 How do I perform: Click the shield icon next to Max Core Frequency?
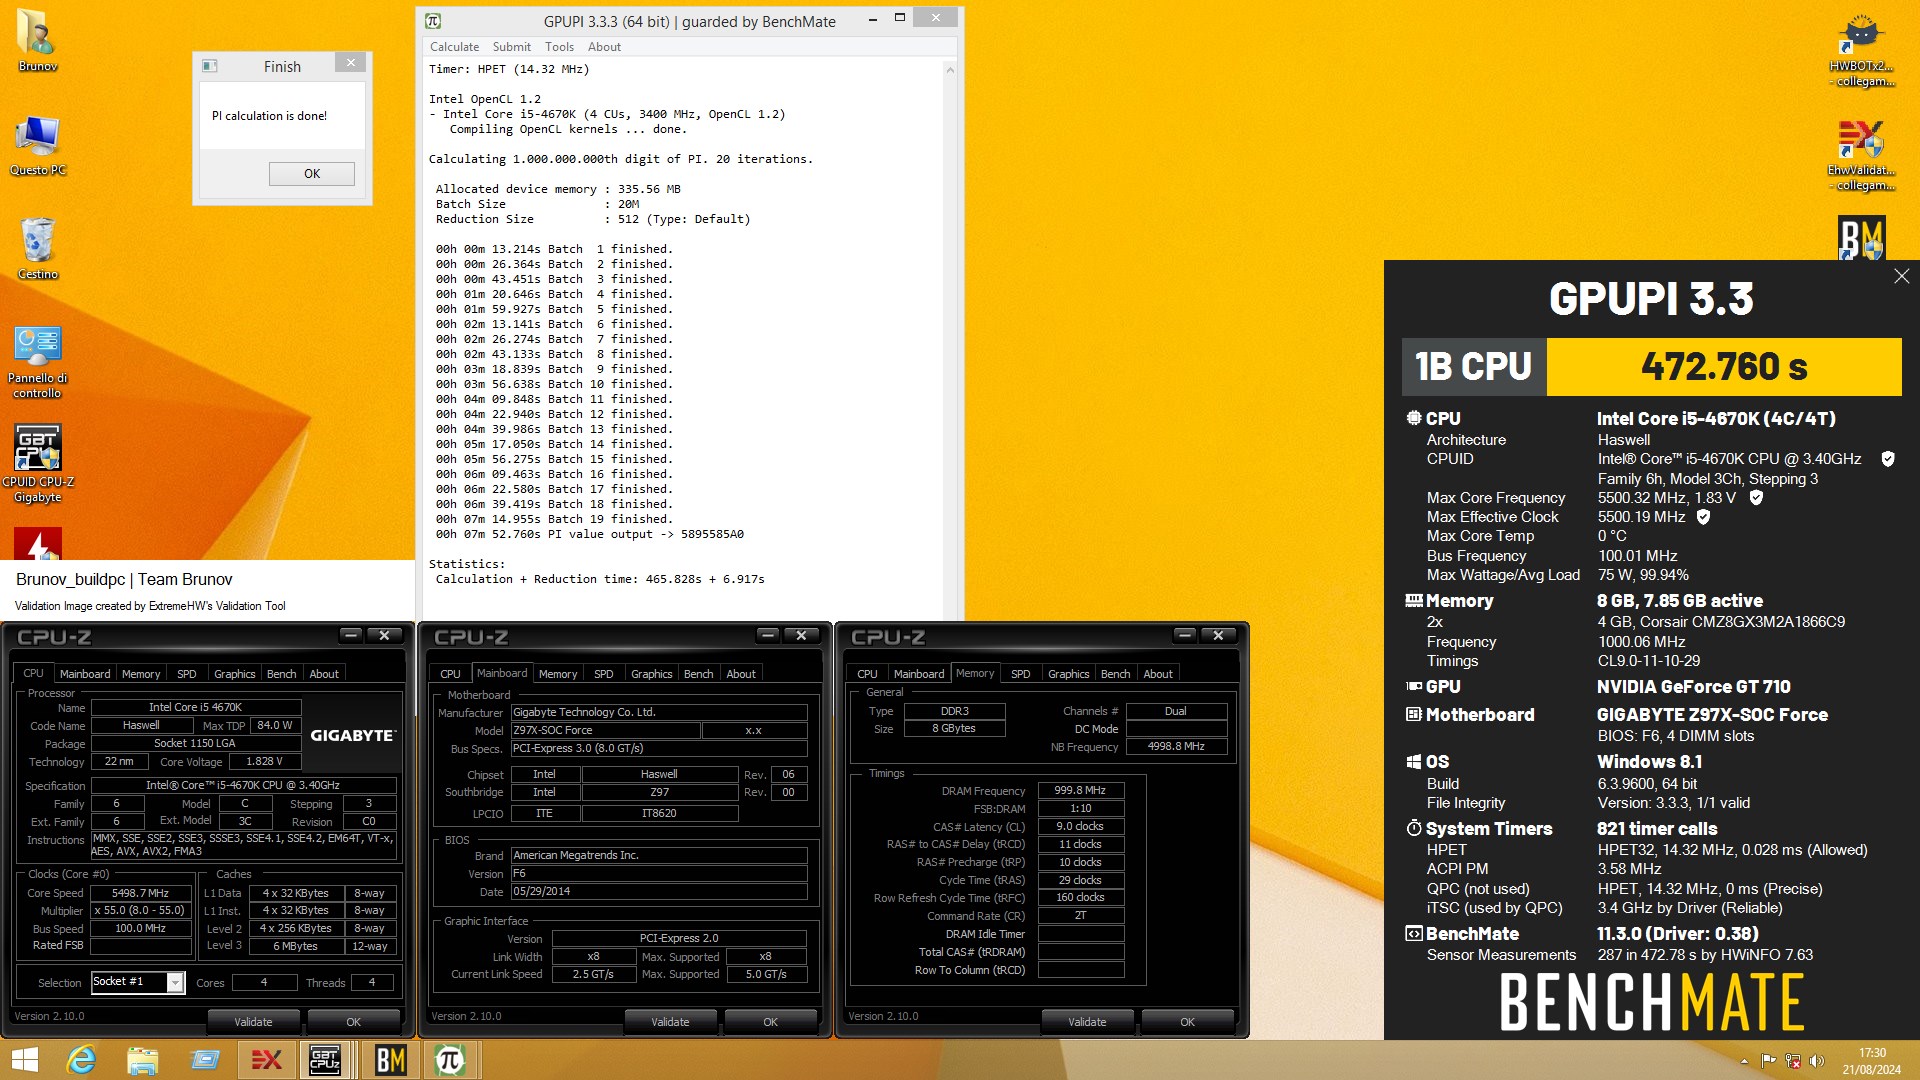[x=1756, y=497]
